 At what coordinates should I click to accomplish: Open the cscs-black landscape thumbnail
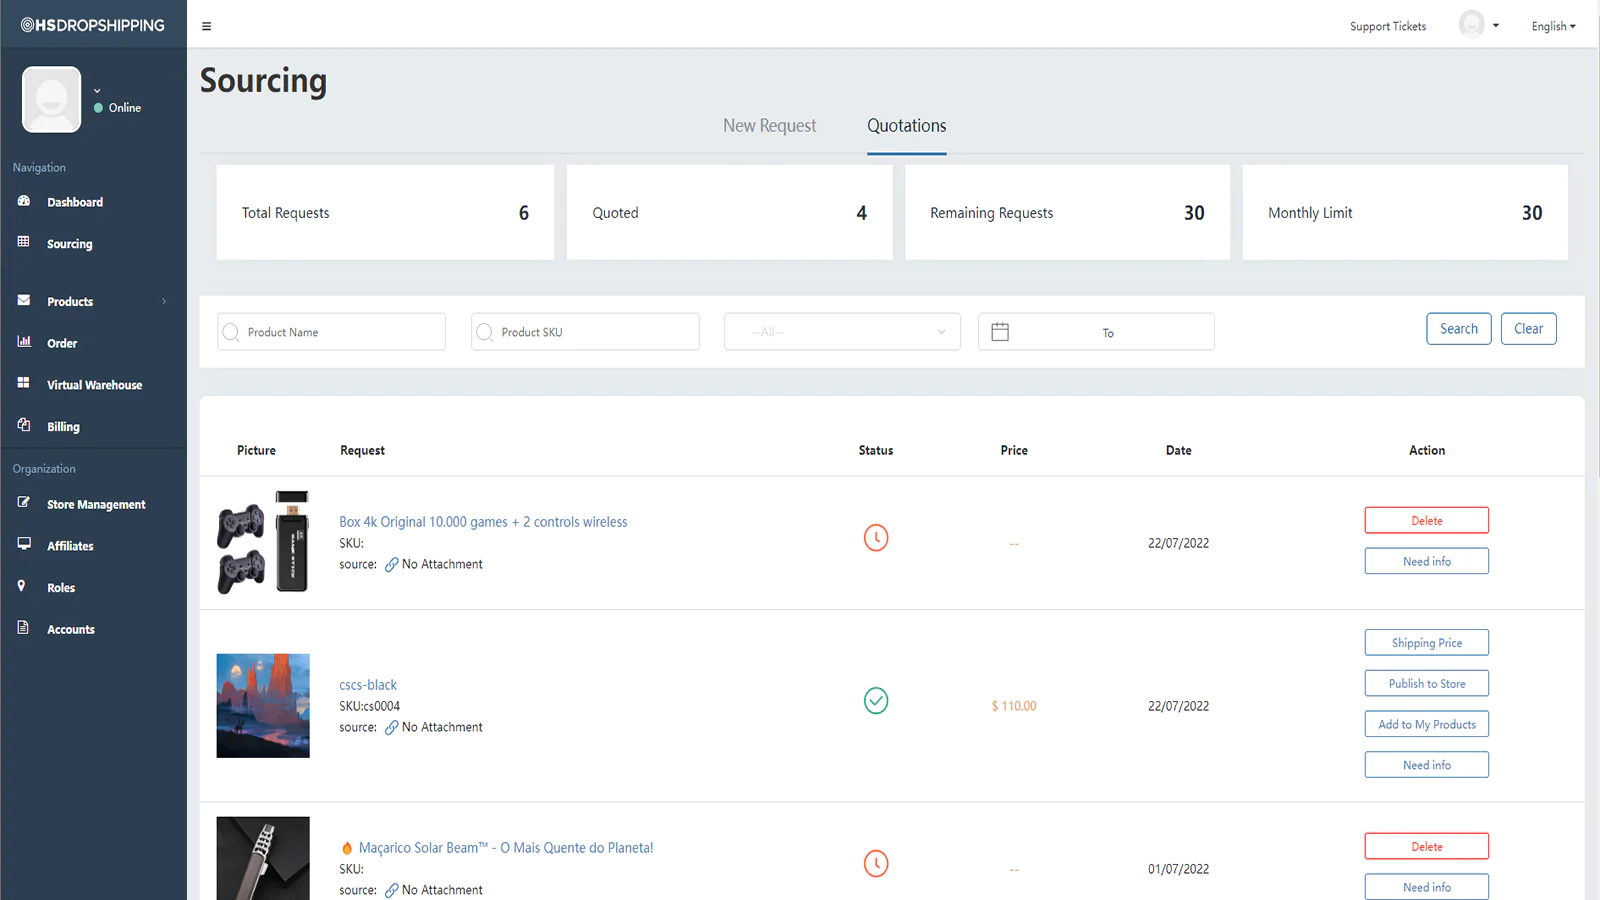pyautogui.click(x=263, y=706)
